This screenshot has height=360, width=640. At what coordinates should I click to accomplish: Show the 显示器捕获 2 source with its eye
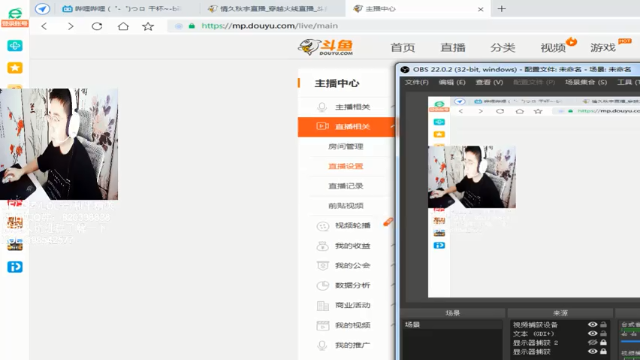pyautogui.click(x=592, y=342)
